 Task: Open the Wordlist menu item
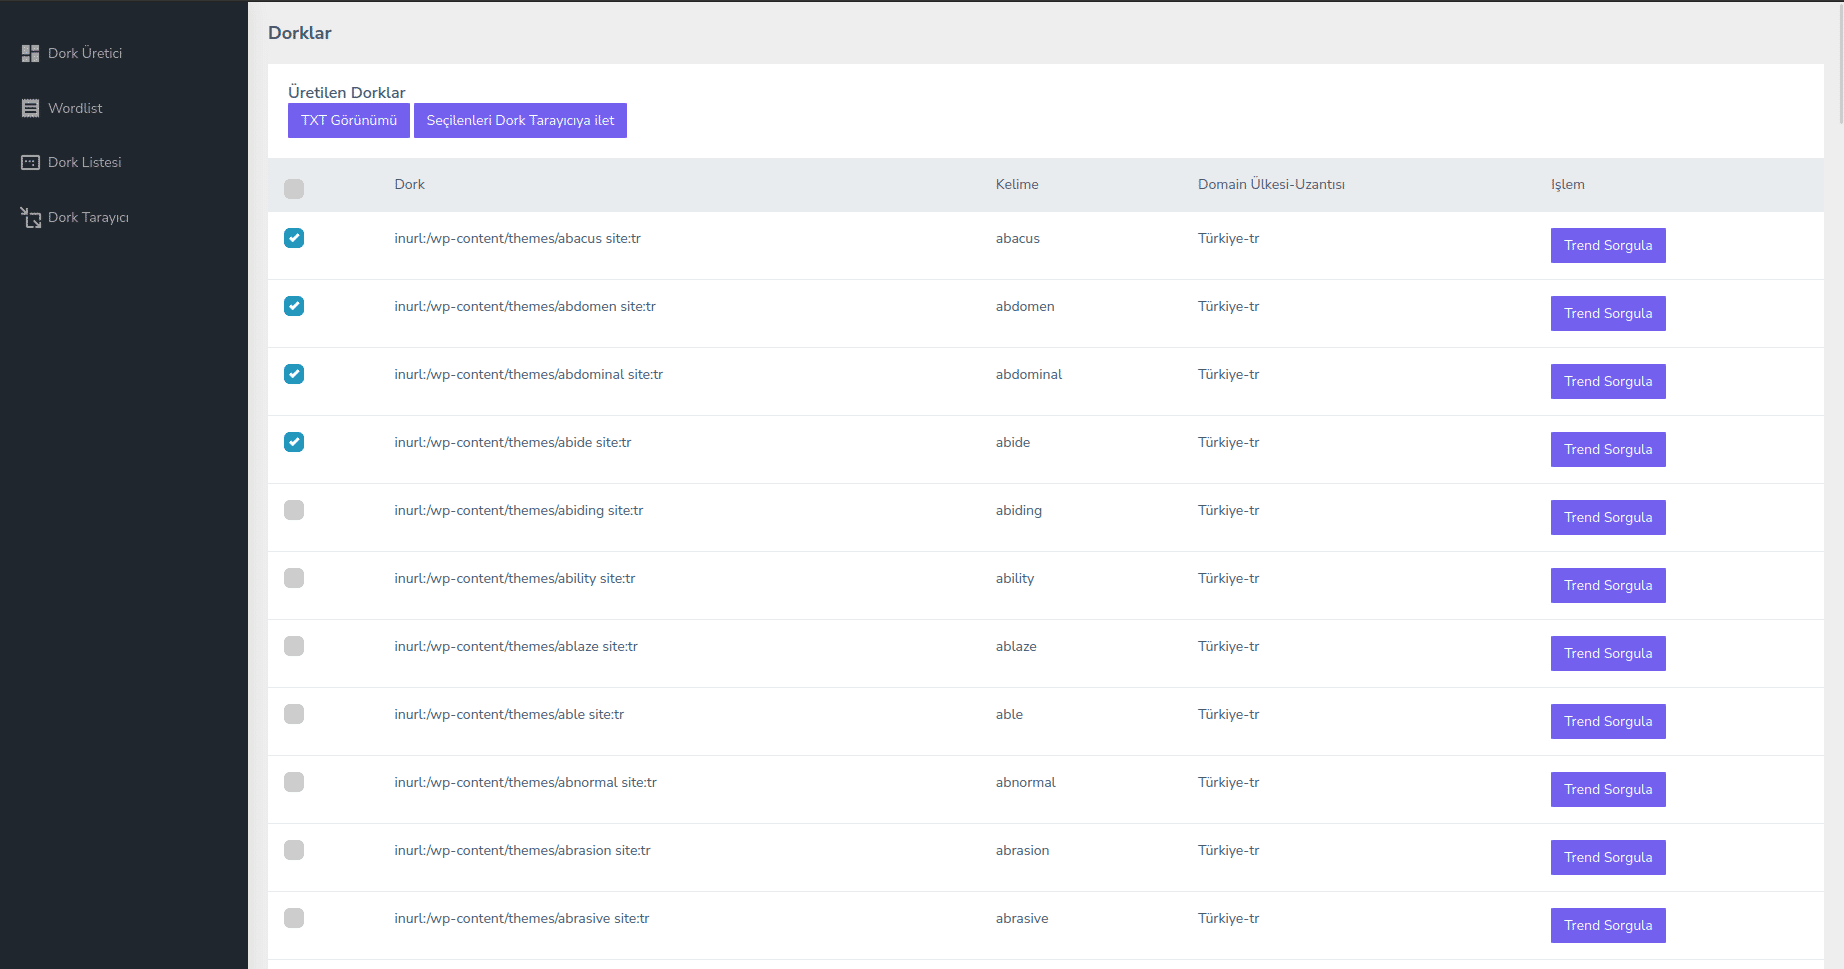[x=75, y=108]
